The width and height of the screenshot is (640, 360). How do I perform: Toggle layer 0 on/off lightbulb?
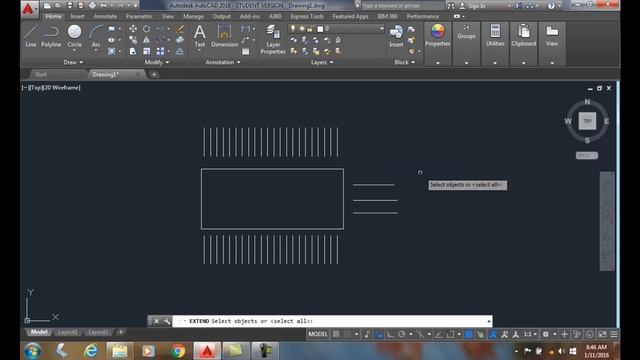click(x=293, y=28)
